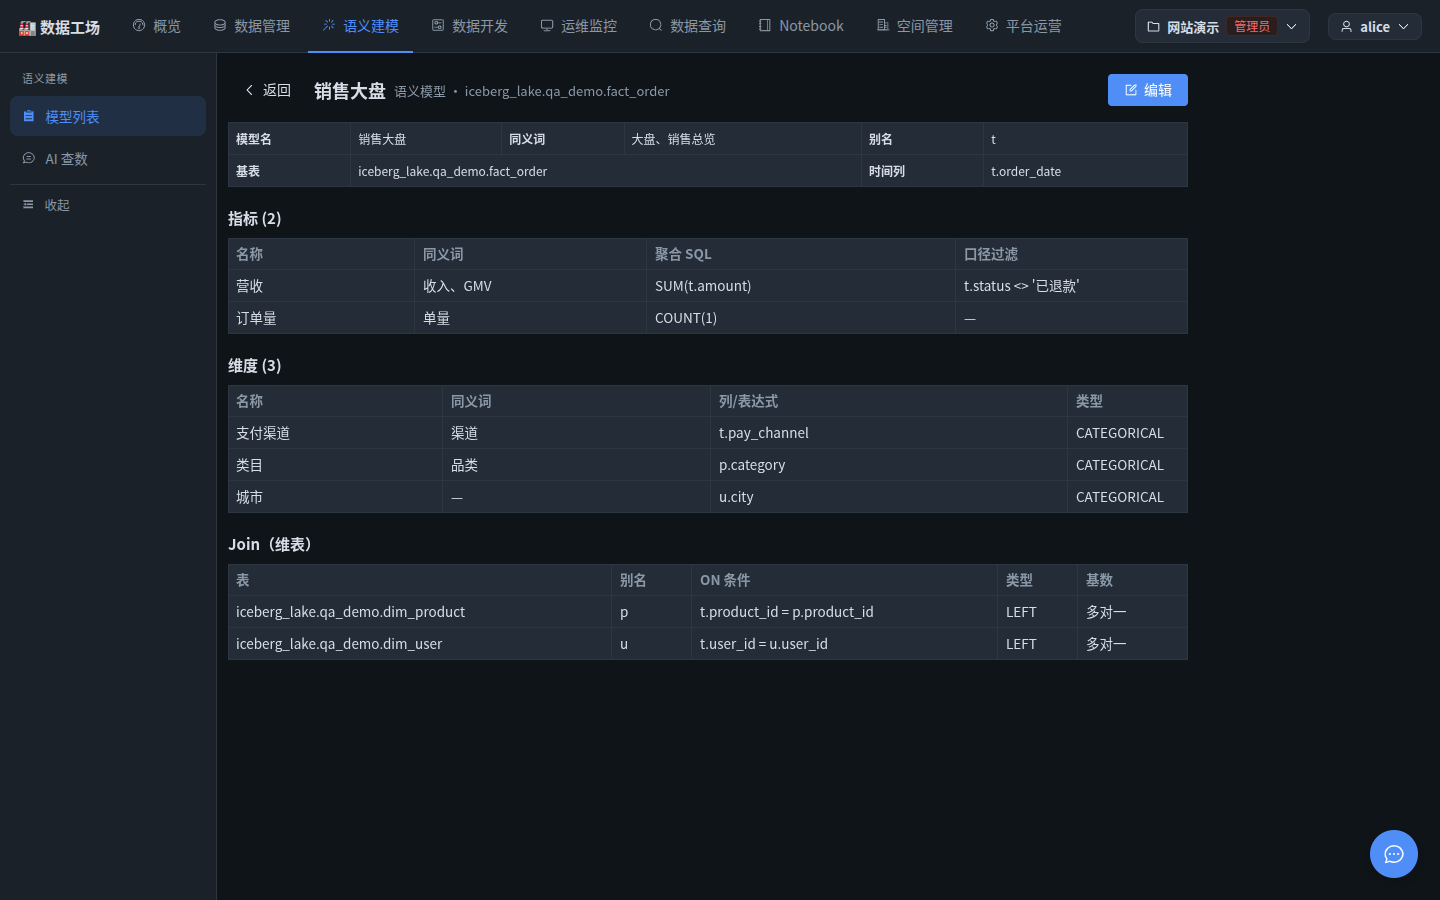Select 模型列表 in the sidebar
Screen dimensions: 1440x900
tap(108, 116)
